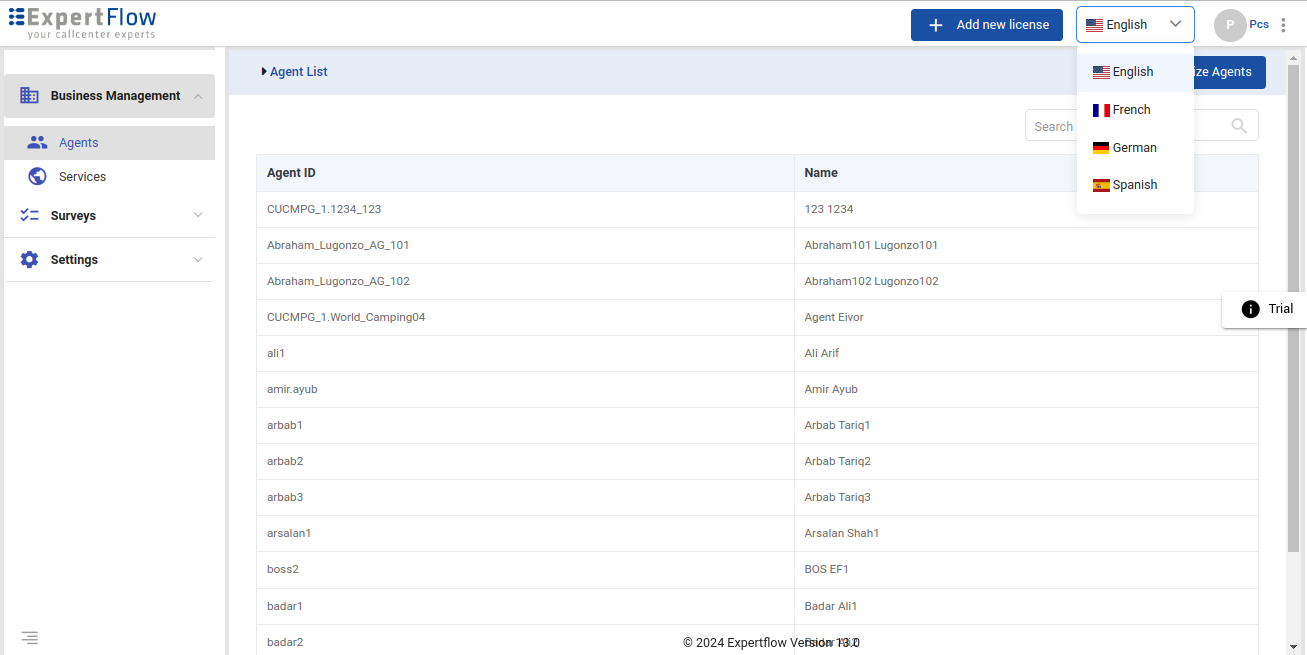Click the user avatar P
The height and width of the screenshot is (655, 1307).
[x=1229, y=25]
